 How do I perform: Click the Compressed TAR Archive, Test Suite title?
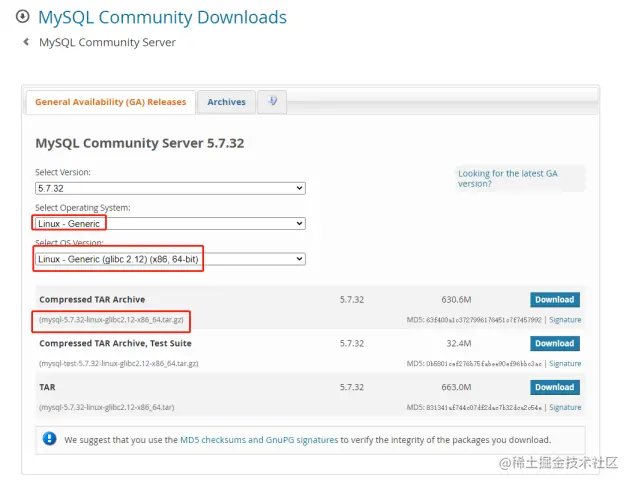(x=115, y=343)
